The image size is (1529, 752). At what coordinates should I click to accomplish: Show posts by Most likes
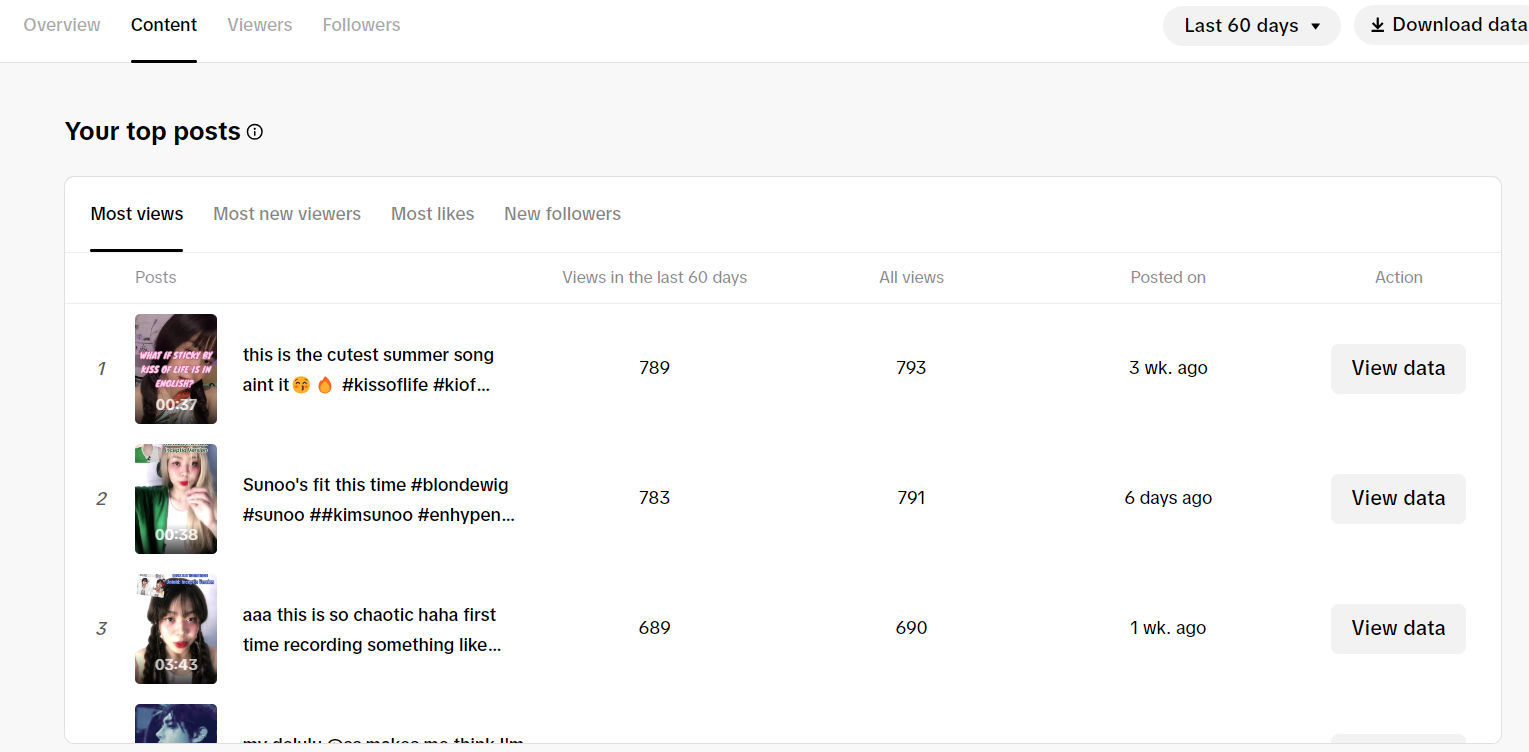click(x=432, y=214)
